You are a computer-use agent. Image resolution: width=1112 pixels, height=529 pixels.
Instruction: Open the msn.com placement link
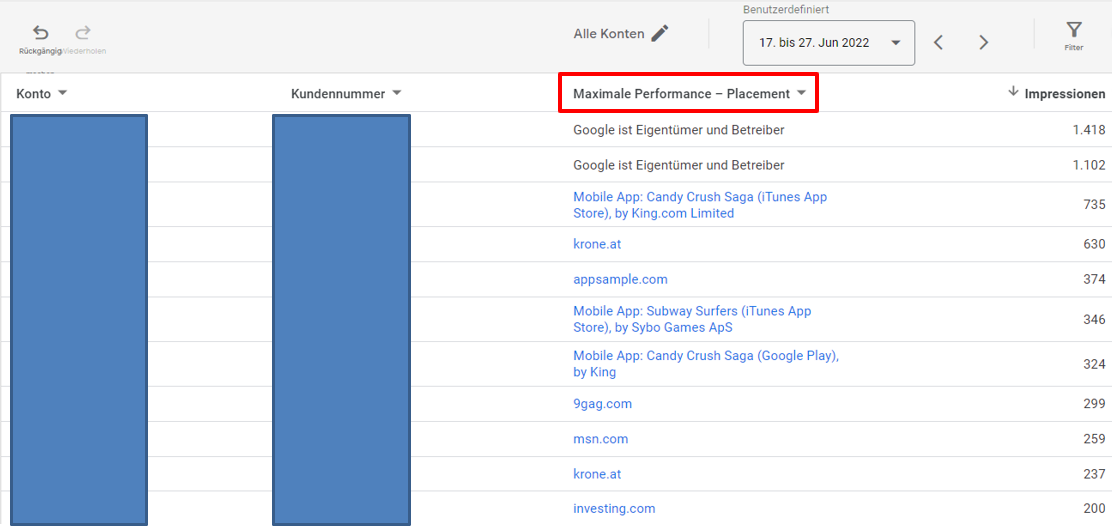click(601, 439)
